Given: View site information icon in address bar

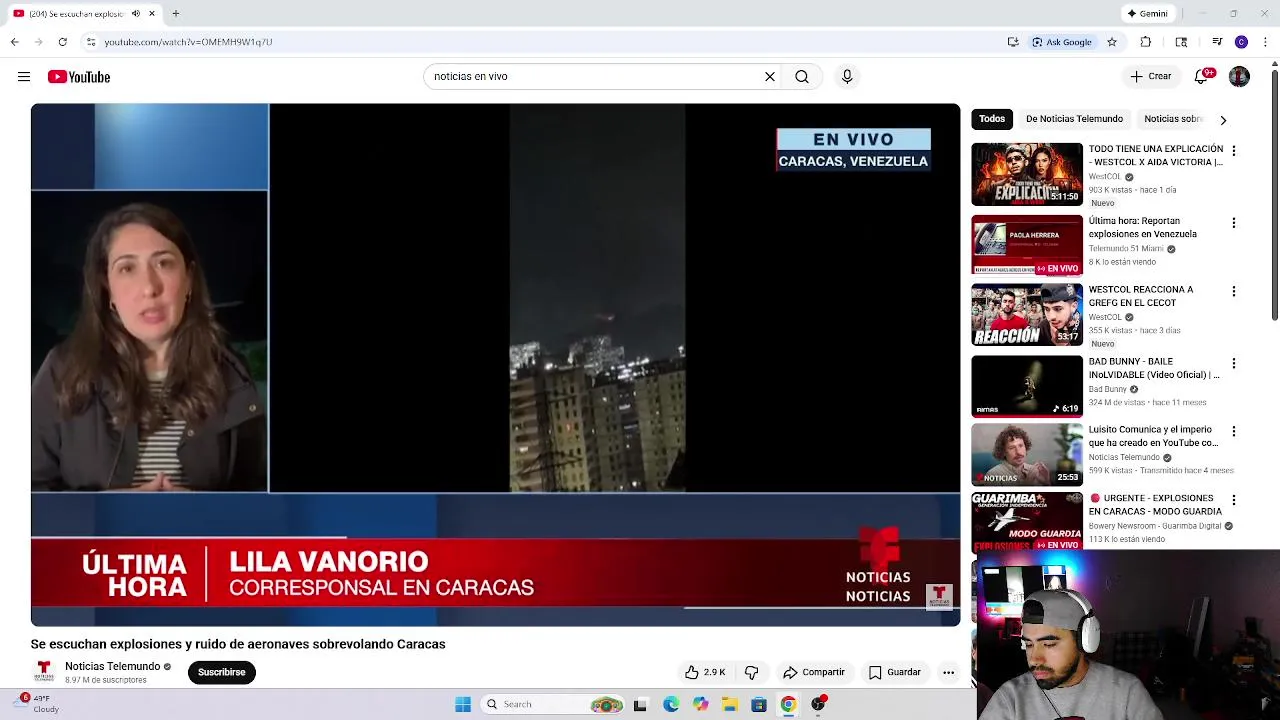Looking at the screenshot, I should point(91,42).
